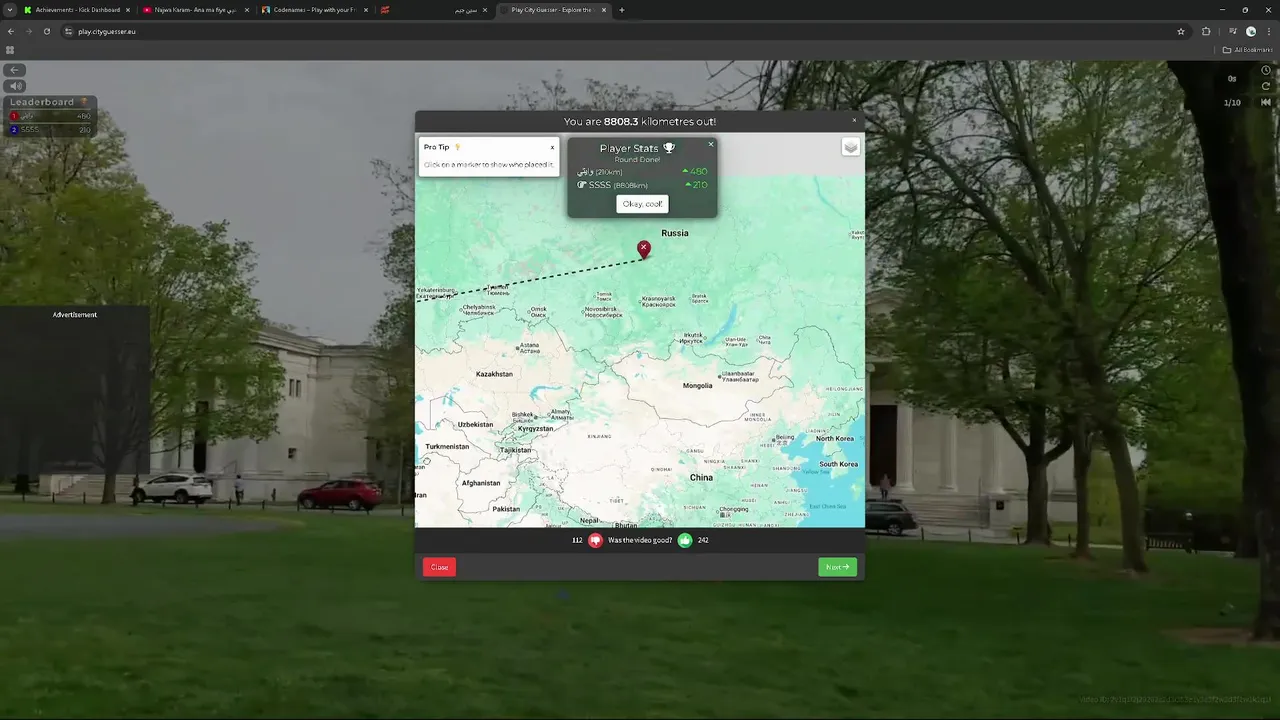
Task: Switch to the Arabic-titled سين جيم tab
Action: 434,10
